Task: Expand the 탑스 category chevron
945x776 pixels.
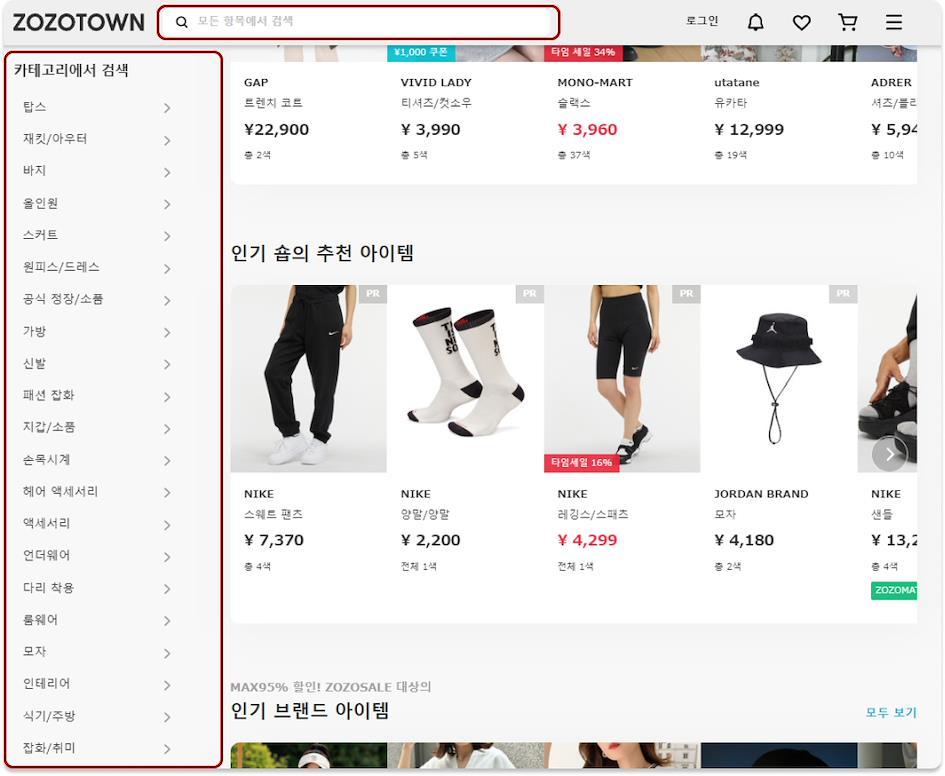Action: click(167, 108)
